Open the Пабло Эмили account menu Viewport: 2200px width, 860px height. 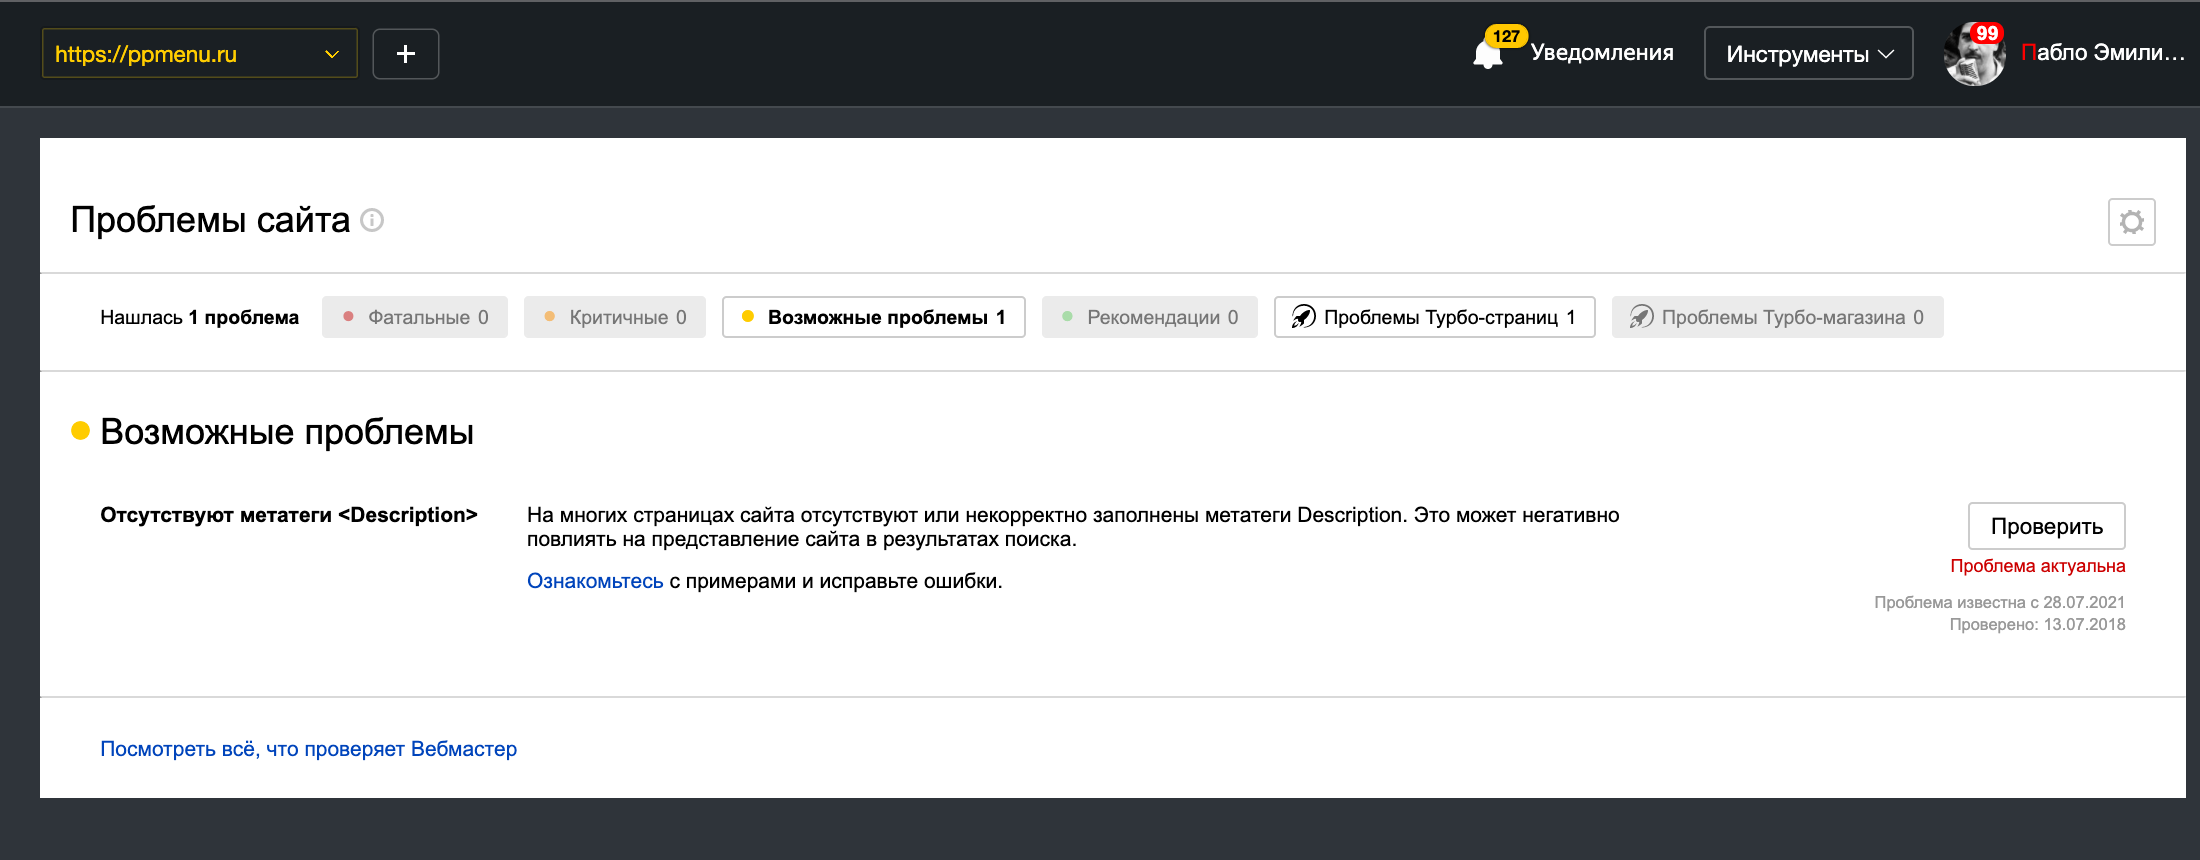(x=2102, y=53)
